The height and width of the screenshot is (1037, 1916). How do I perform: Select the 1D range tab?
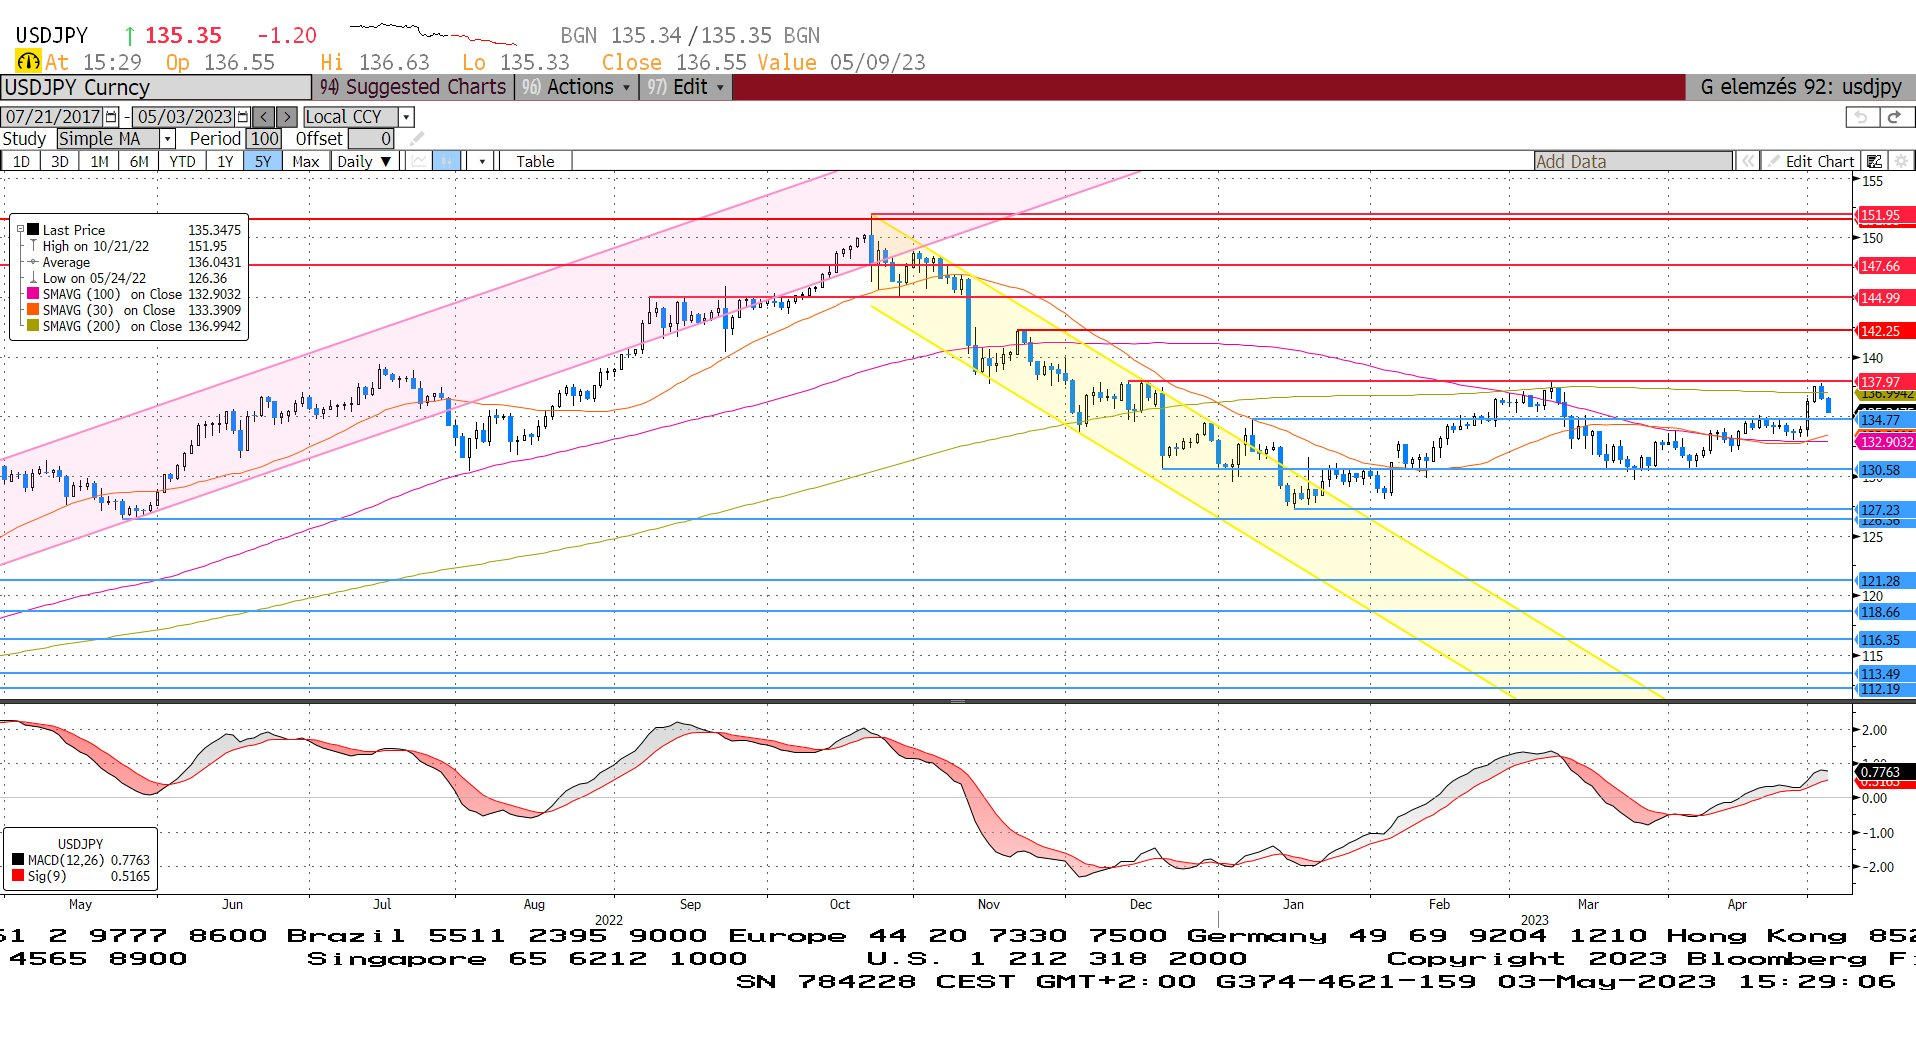click(21, 161)
